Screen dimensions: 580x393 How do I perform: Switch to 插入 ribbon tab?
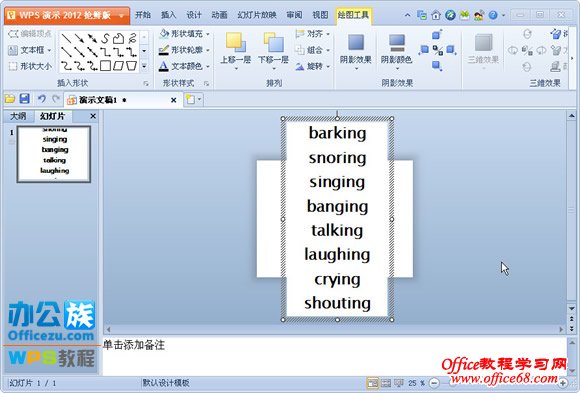tap(168, 15)
